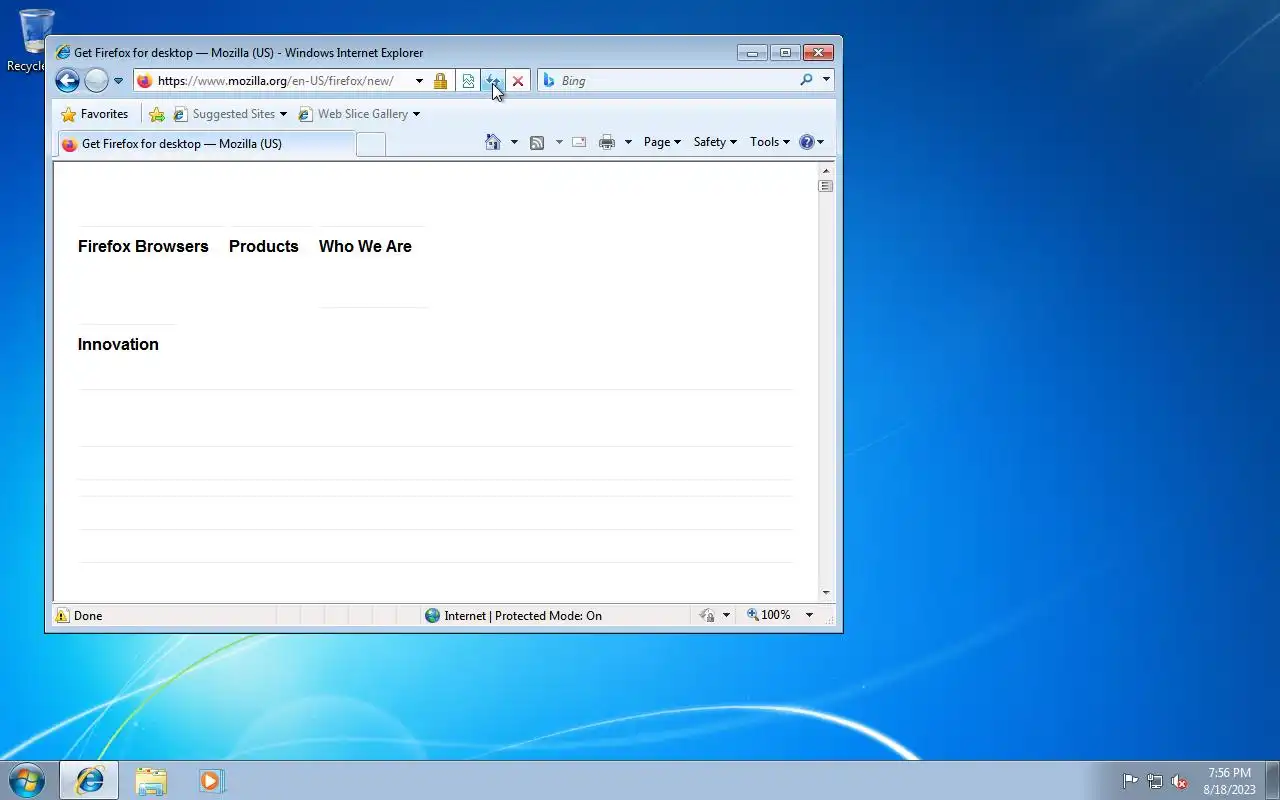Click the Firefox Browsers heading link
This screenshot has height=800, width=1280.
(x=143, y=246)
